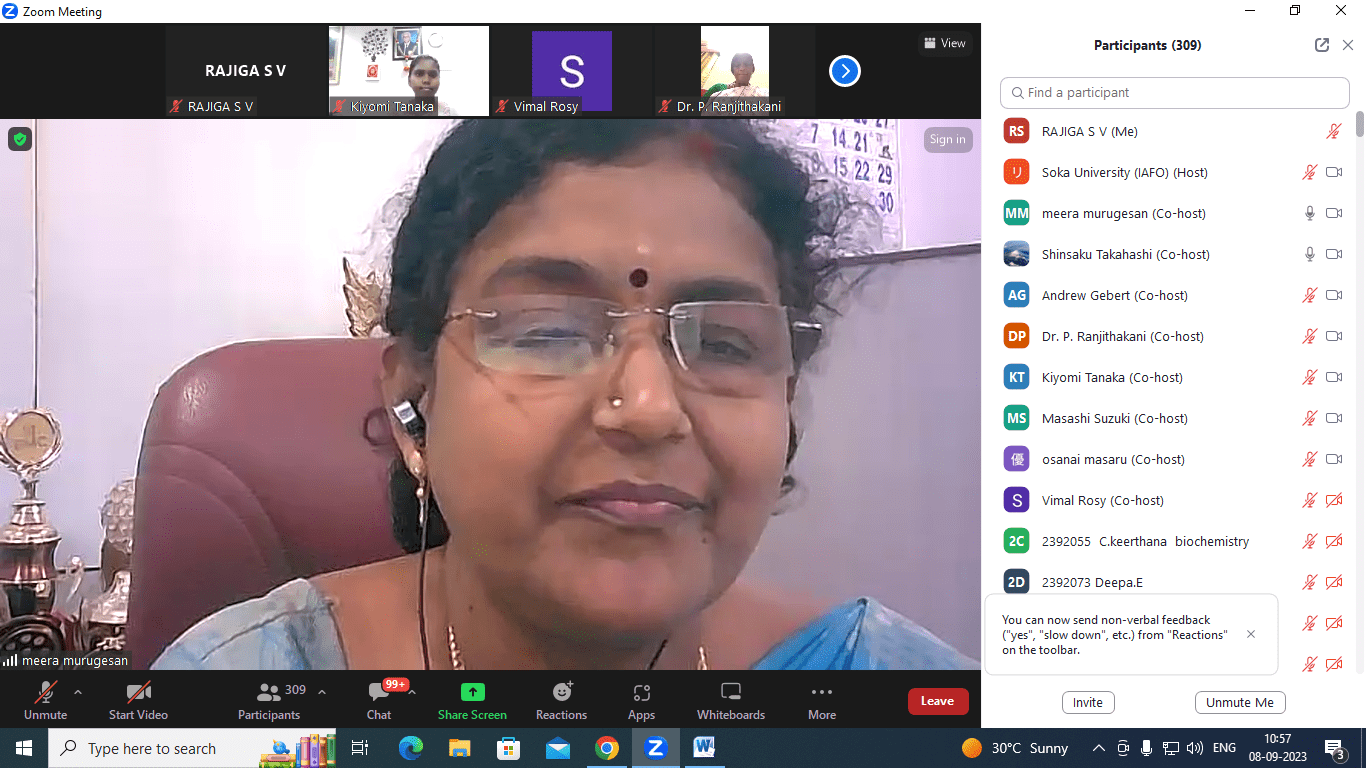The image size is (1366, 768).
Task: Open More options in meeting toolbar
Action: 822,700
